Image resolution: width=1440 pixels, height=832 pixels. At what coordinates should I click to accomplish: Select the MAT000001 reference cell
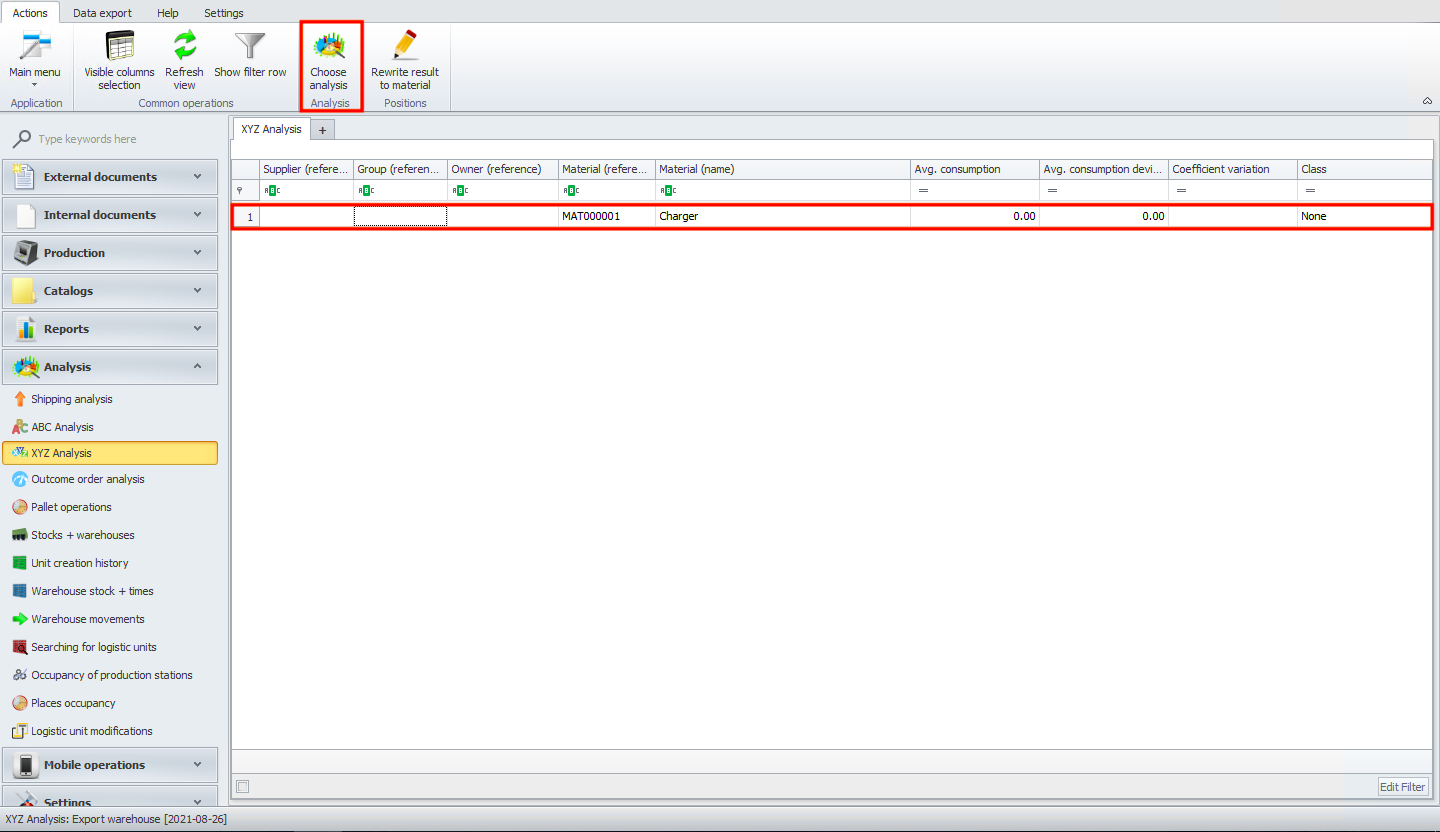[x=607, y=216]
